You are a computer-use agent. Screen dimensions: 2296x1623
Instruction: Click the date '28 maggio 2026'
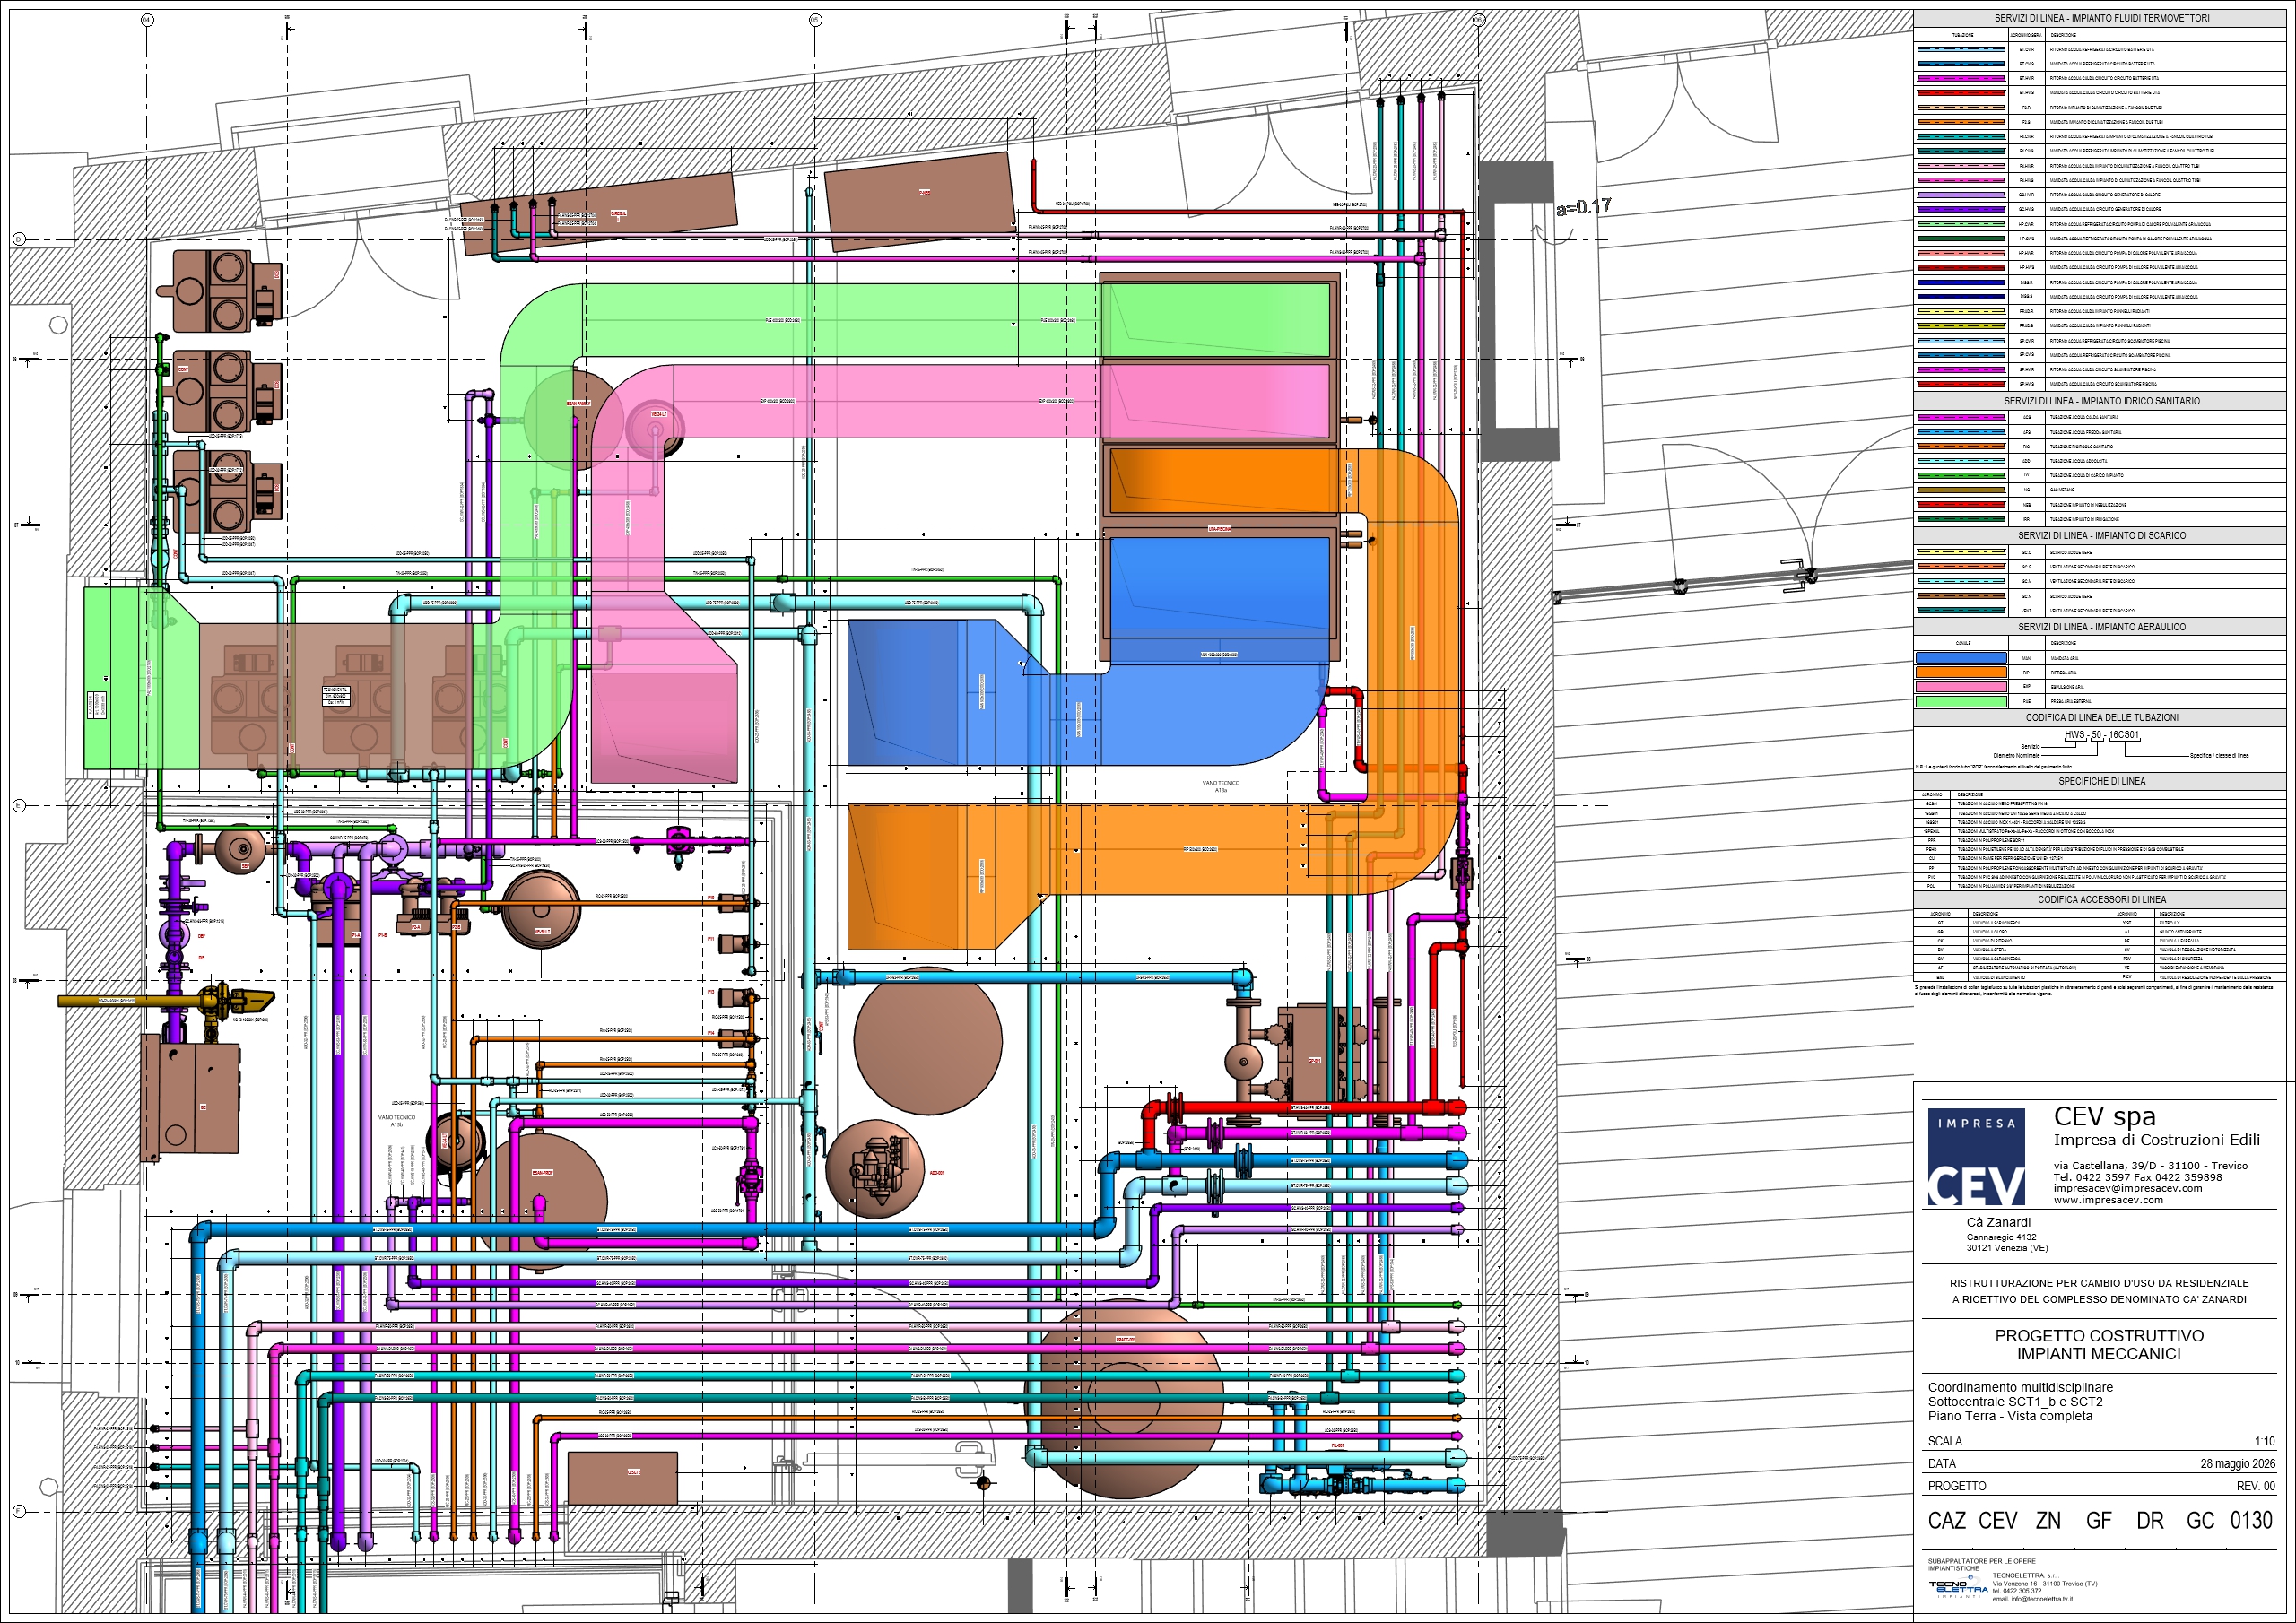(2237, 1464)
